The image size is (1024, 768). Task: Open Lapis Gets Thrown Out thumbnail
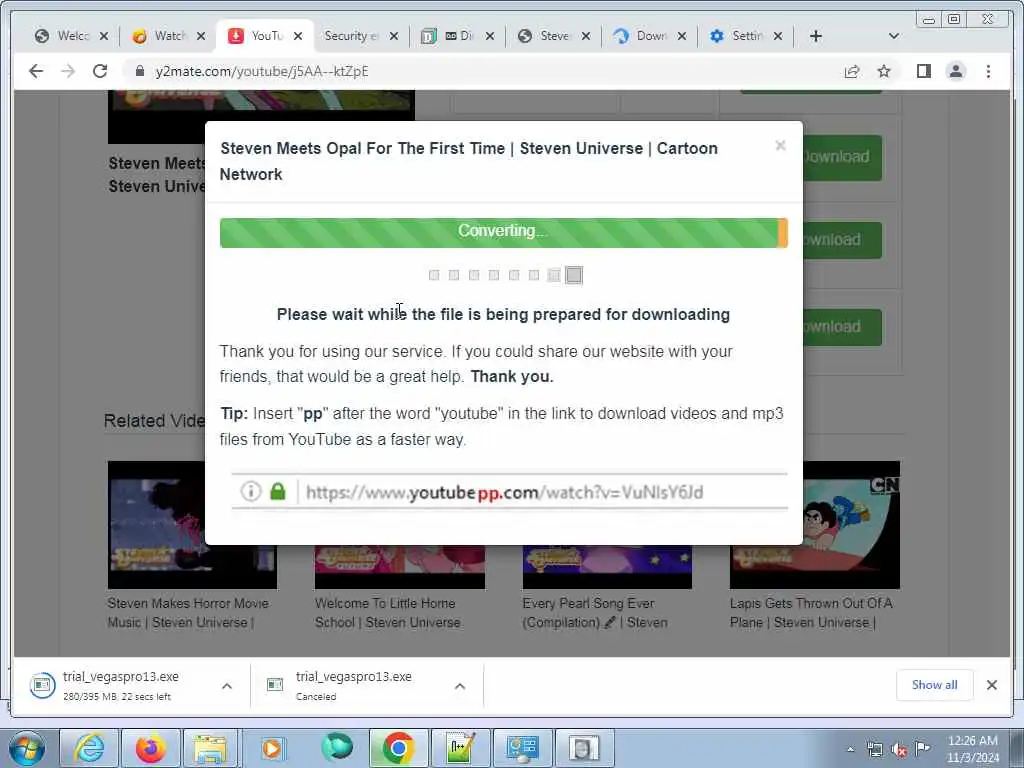[814, 525]
